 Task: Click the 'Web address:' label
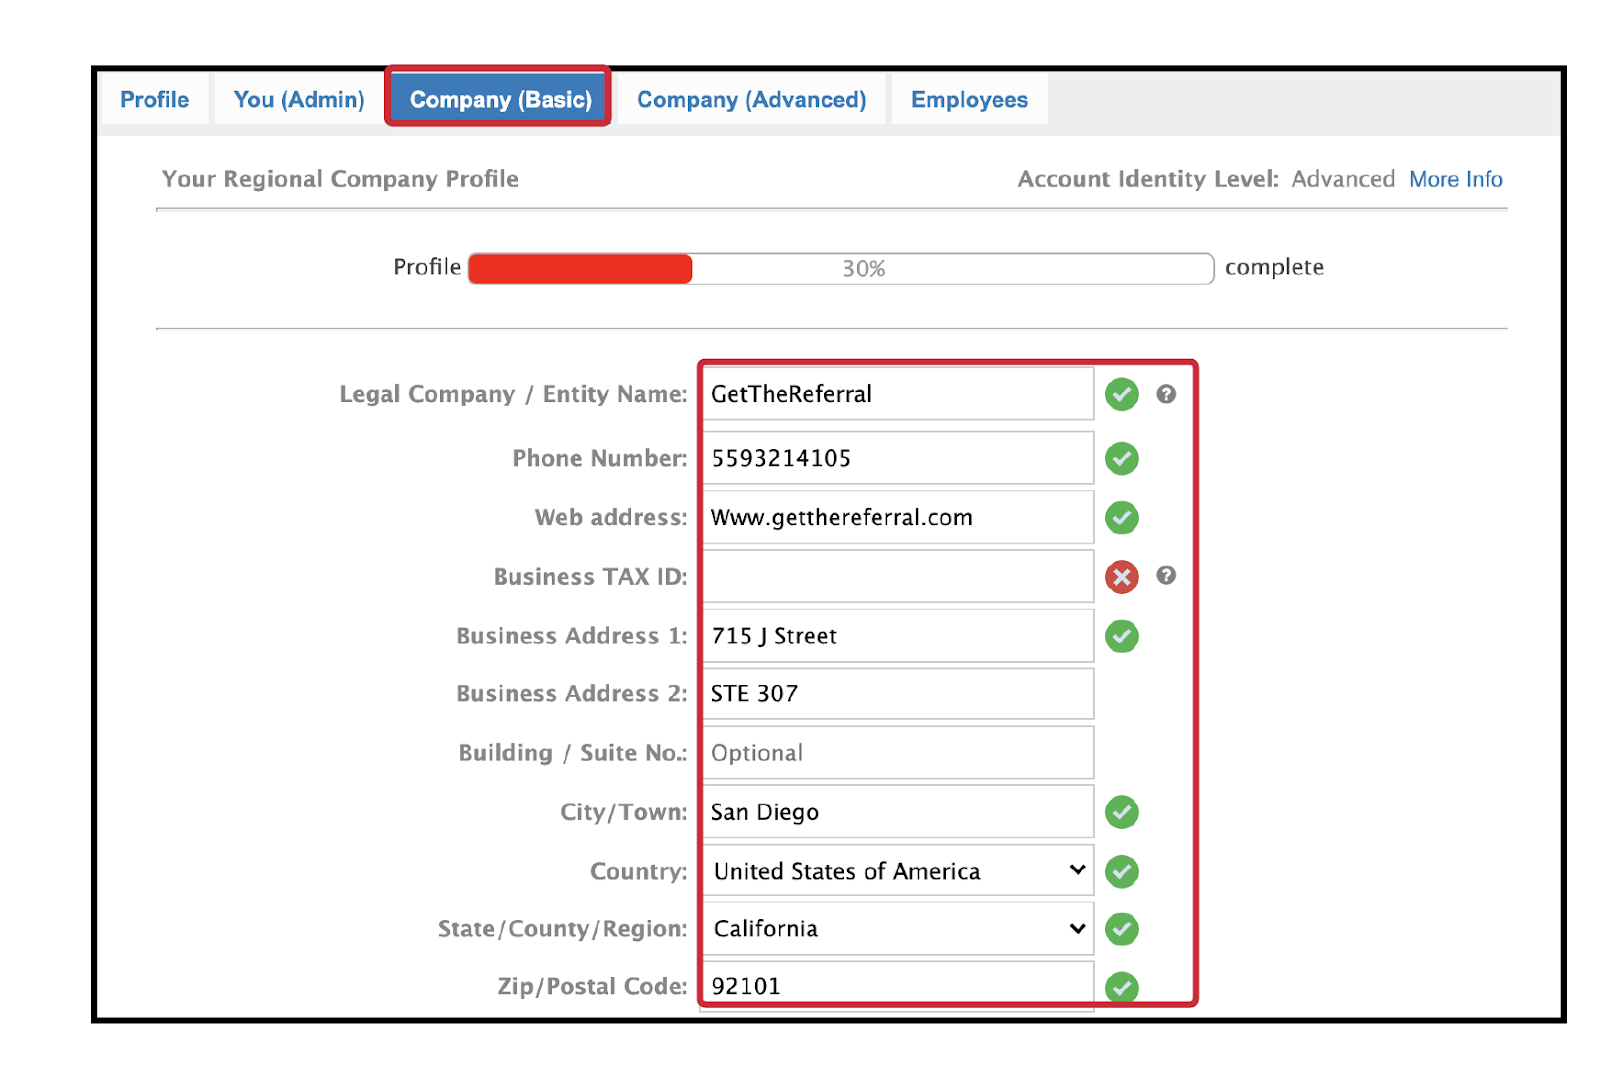pyautogui.click(x=611, y=517)
